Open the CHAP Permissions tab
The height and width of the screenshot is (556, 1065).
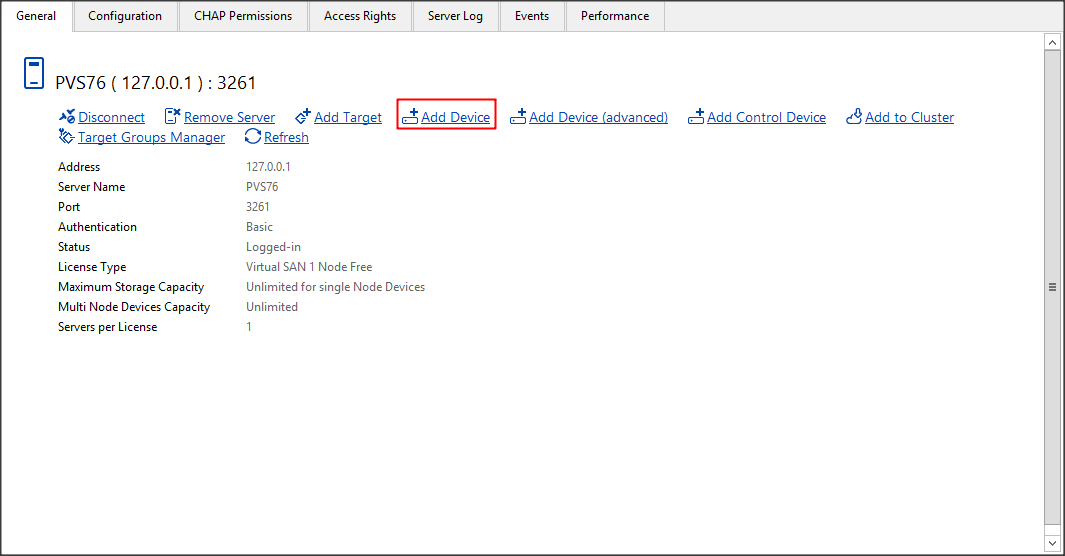243,16
